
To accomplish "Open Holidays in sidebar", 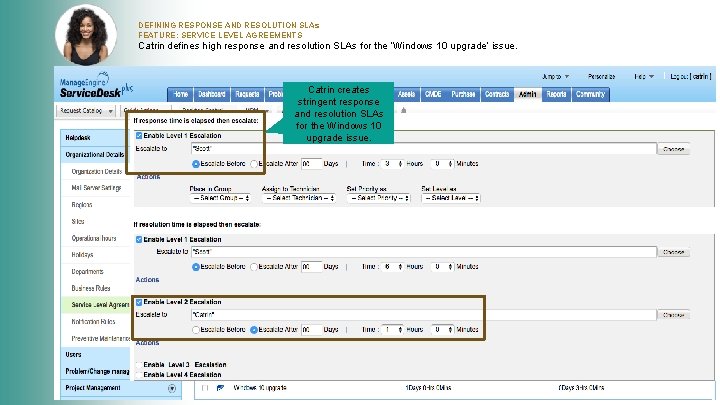I will click(x=82, y=255).
